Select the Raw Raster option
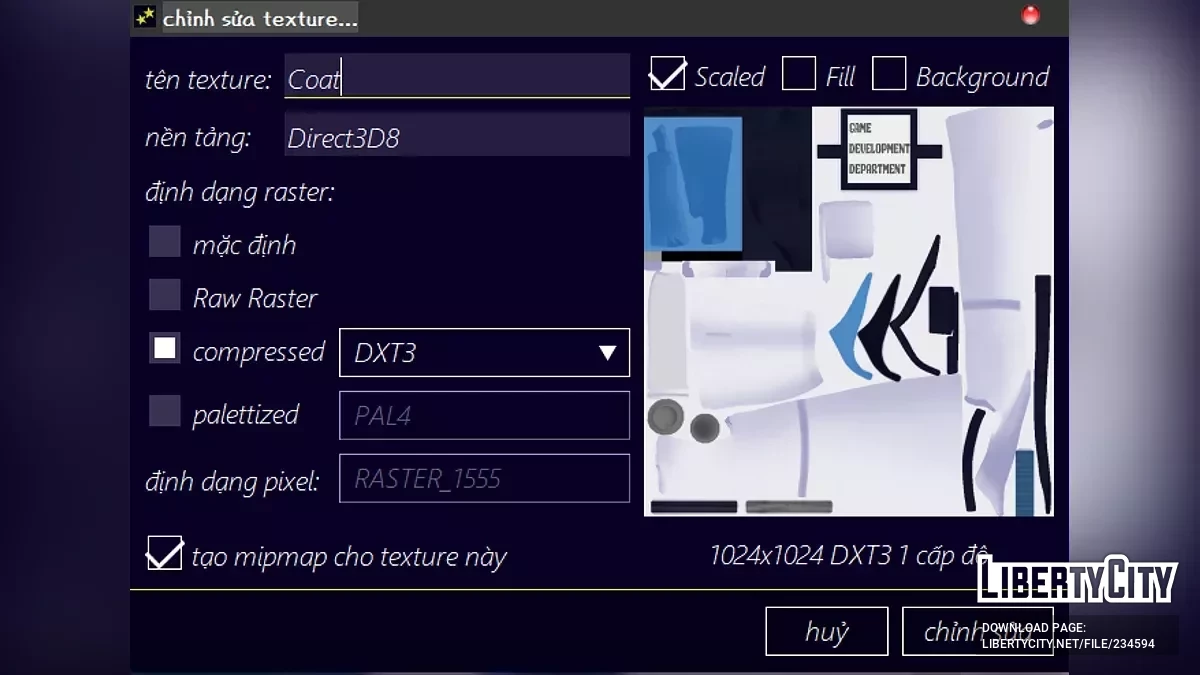 pos(165,295)
